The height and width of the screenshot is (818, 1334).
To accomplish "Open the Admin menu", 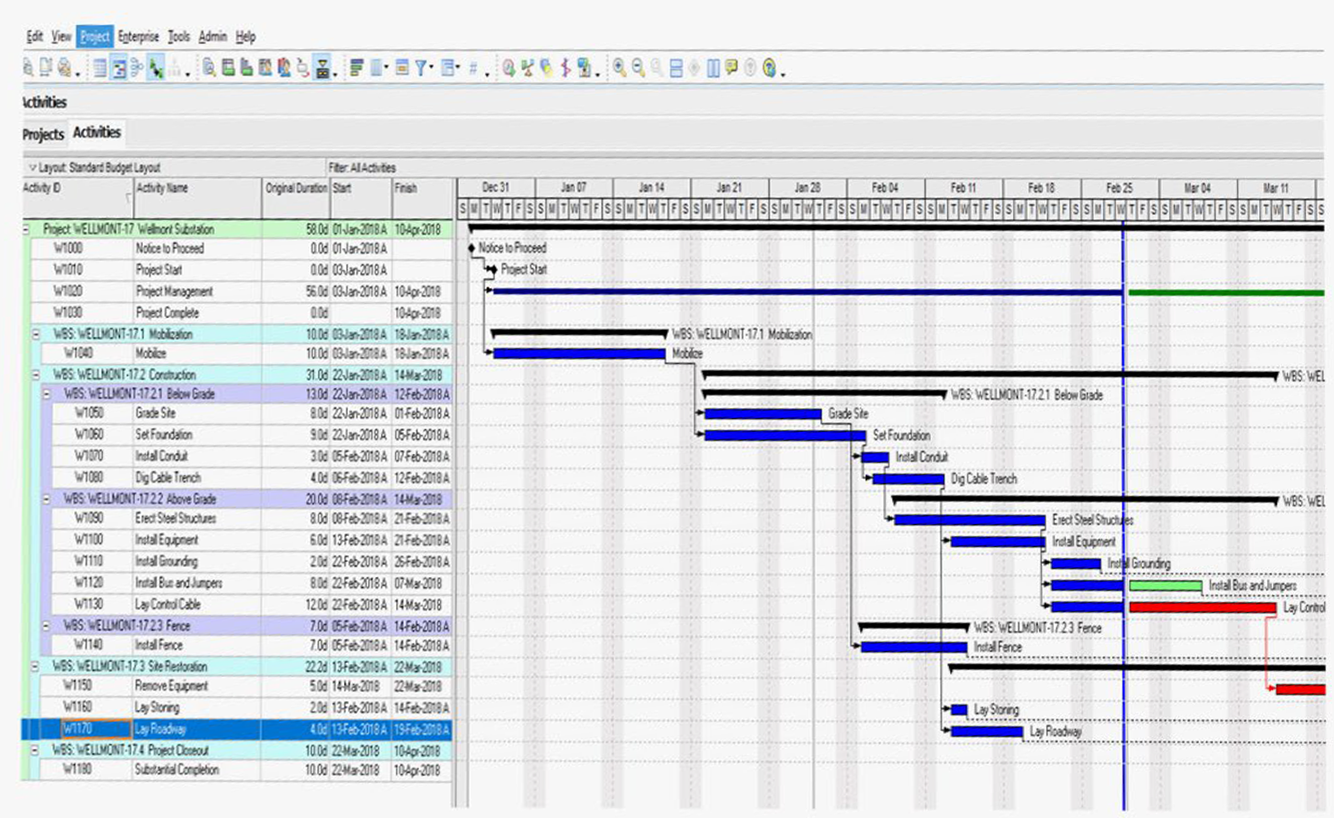I will click(x=213, y=37).
